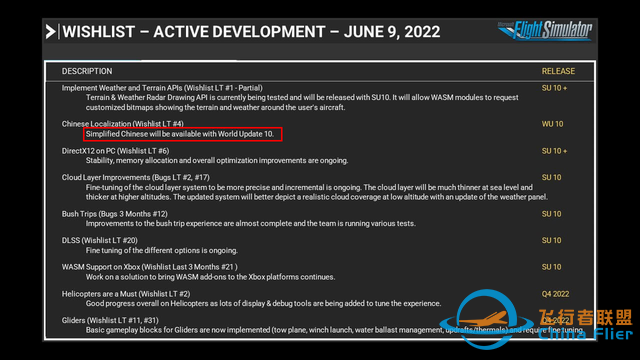640x360 pixels.
Task: Click SU 10 + release tag for Weather APIs
Action: coord(554,88)
